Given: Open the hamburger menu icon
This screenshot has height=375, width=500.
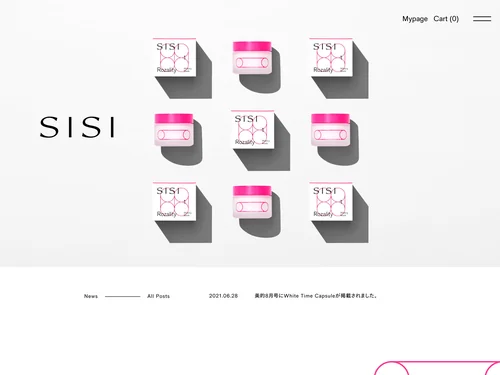Looking at the screenshot, I should coord(482,19).
